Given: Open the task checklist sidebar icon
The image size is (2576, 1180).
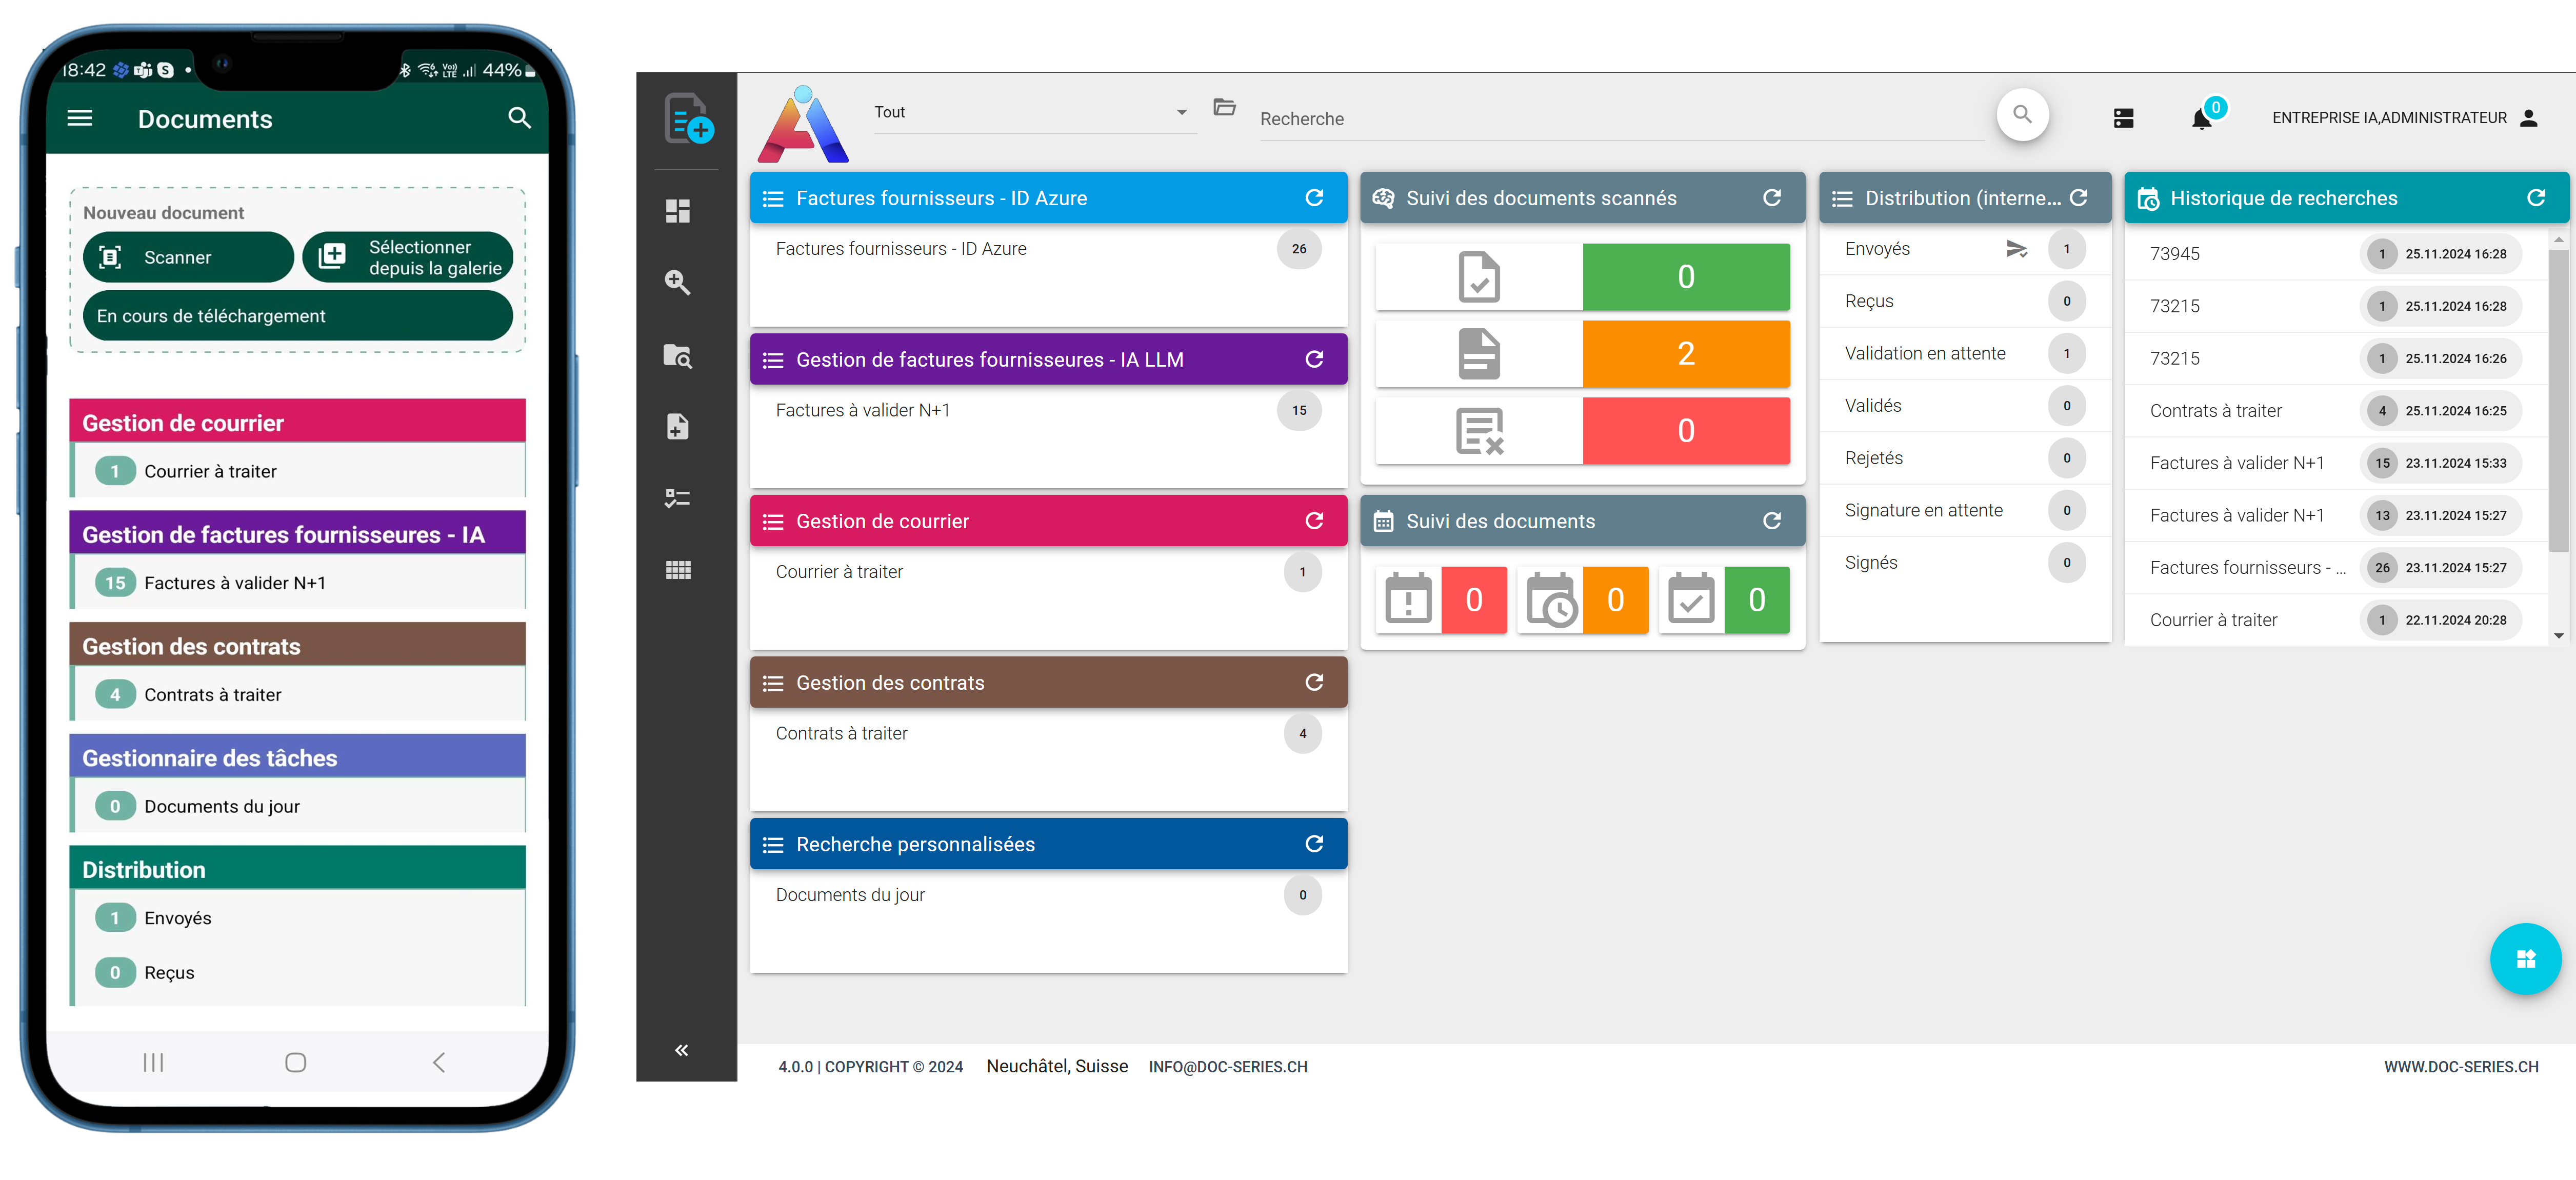Looking at the screenshot, I should pyautogui.click(x=678, y=498).
